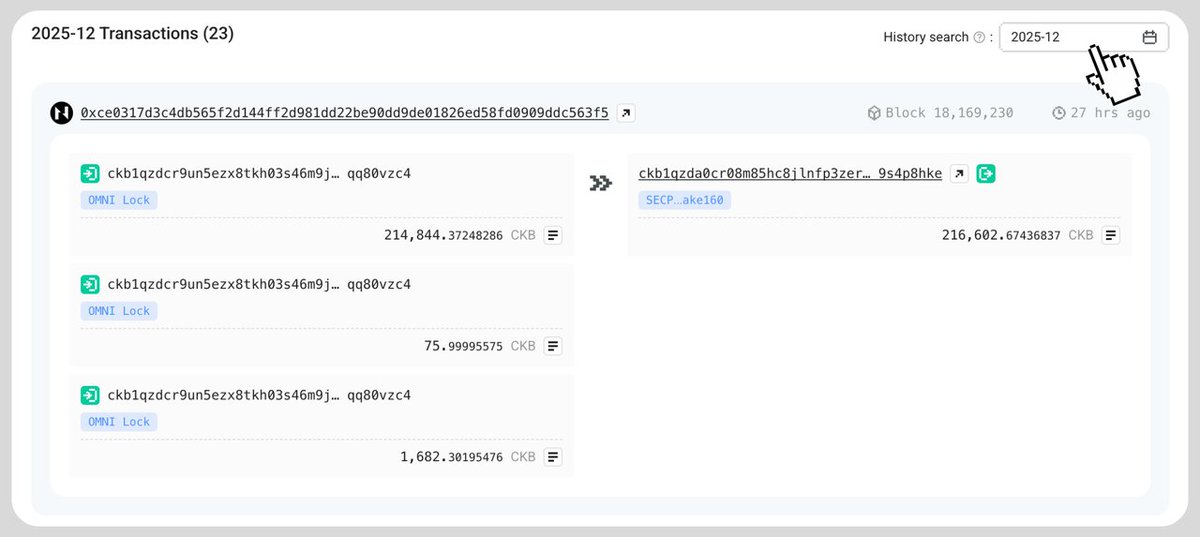Click 27 hrs ago timestamp

1110,113
